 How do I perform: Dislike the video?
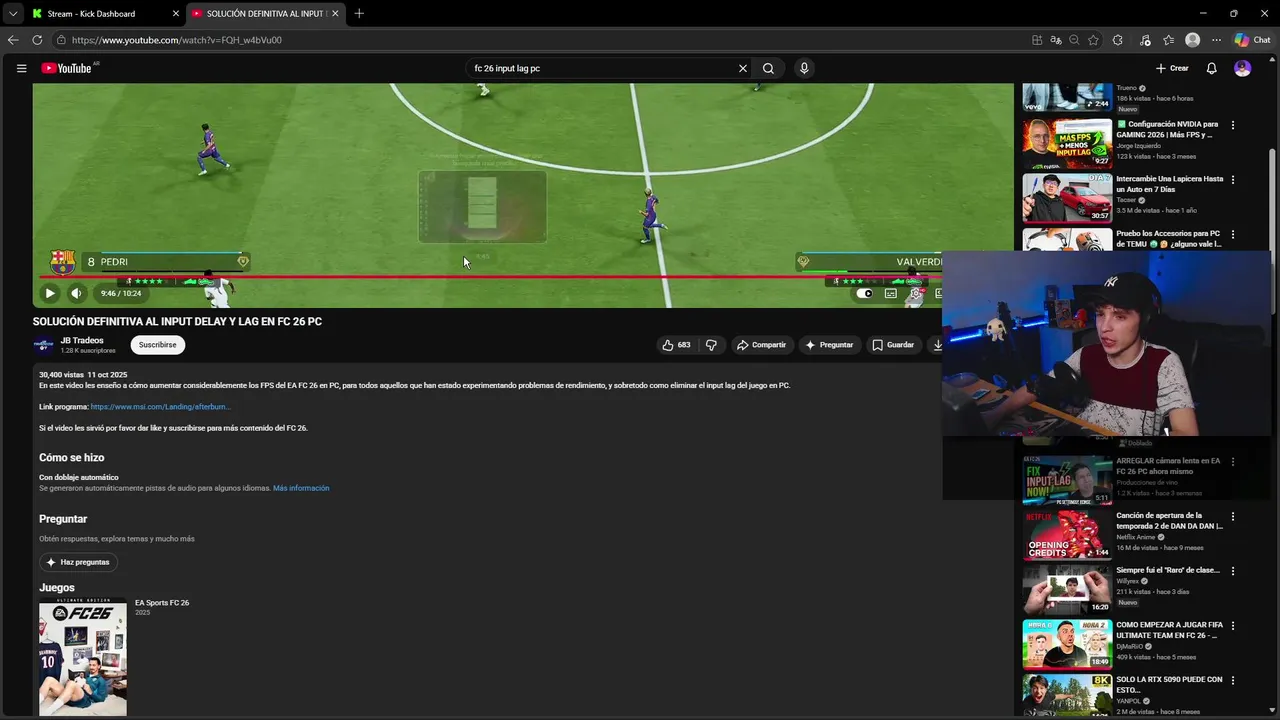click(711, 345)
